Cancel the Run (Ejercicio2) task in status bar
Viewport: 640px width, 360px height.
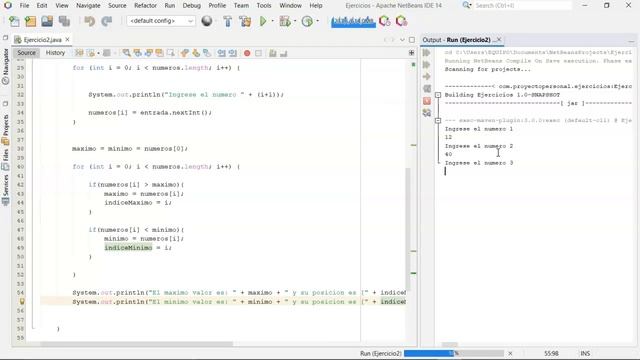click(510, 353)
